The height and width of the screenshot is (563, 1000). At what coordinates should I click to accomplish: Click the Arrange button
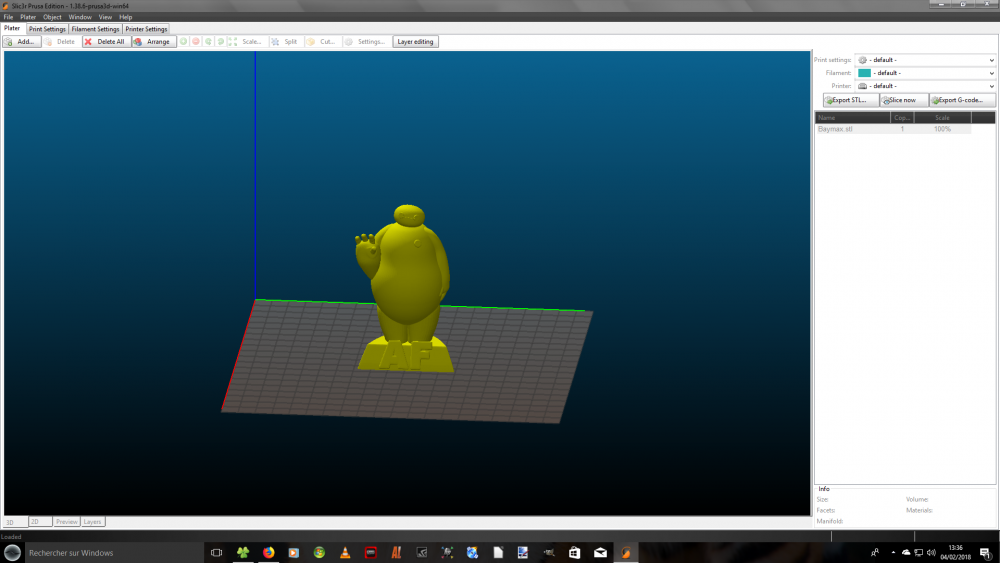pos(154,41)
